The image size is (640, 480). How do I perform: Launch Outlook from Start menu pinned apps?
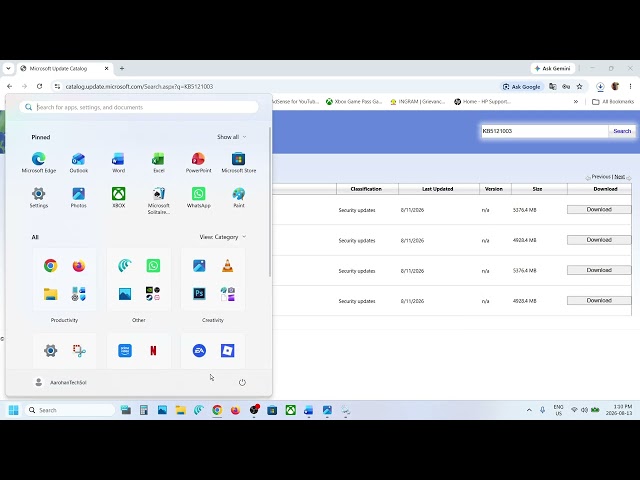pos(78,162)
